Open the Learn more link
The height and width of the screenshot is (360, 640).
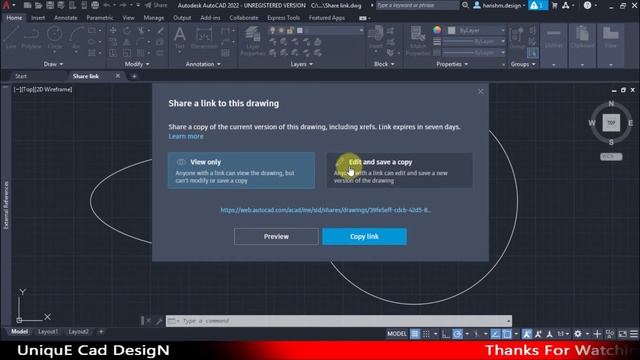(x=186, y=136)
